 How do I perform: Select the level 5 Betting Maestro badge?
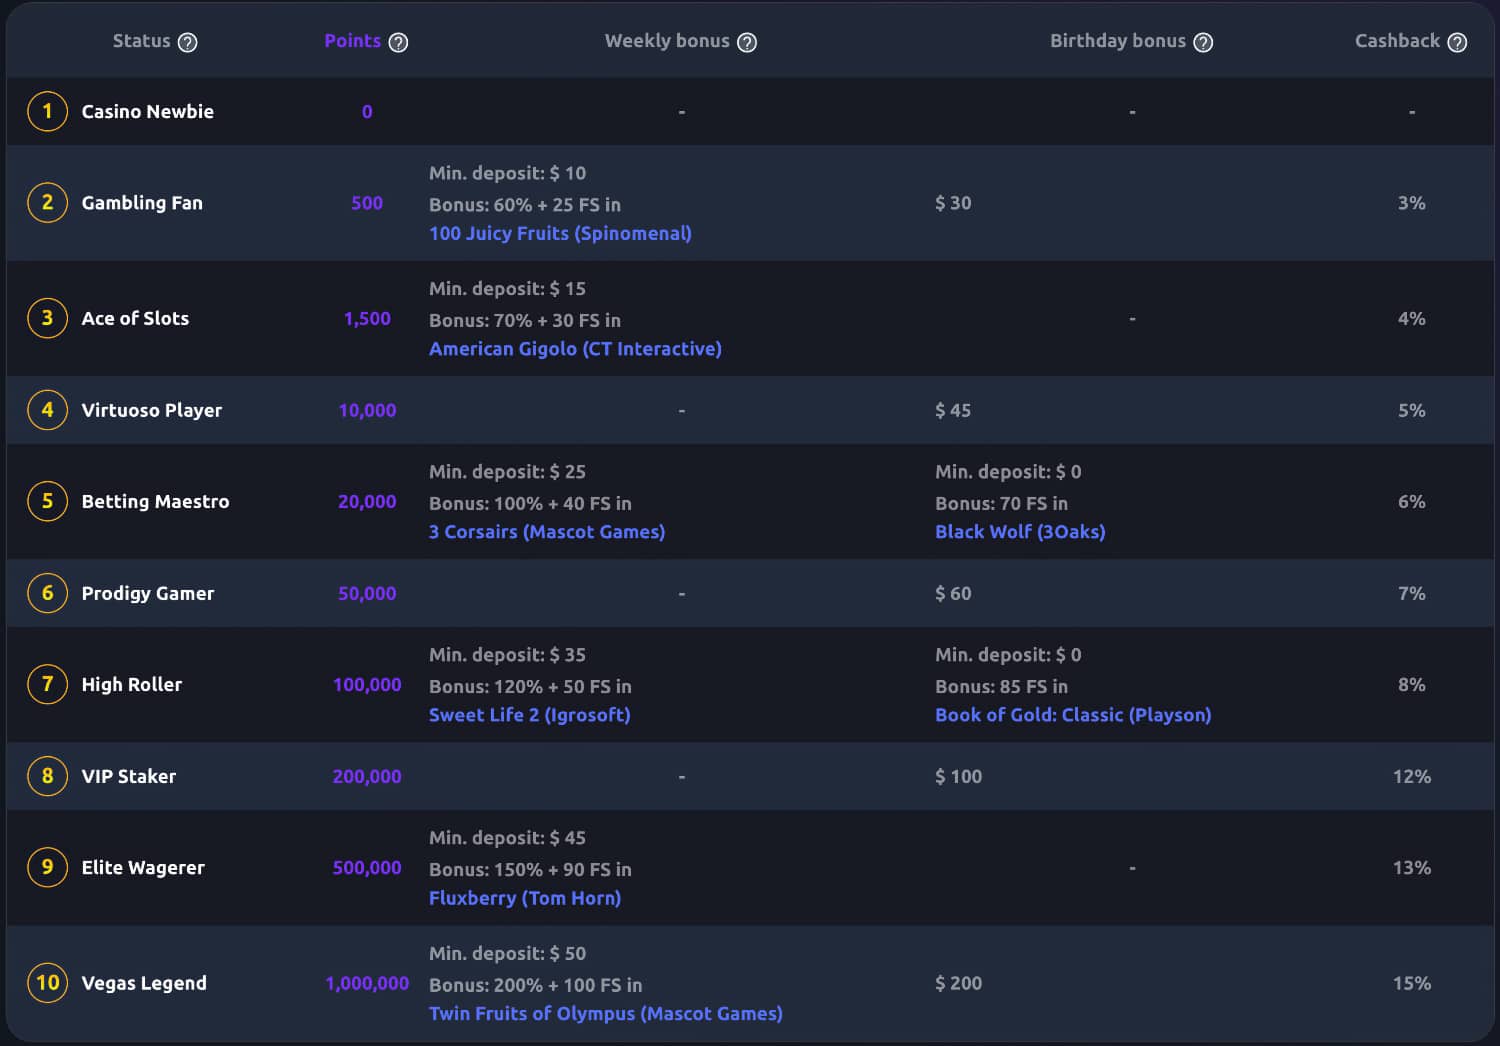click(47, 501)
